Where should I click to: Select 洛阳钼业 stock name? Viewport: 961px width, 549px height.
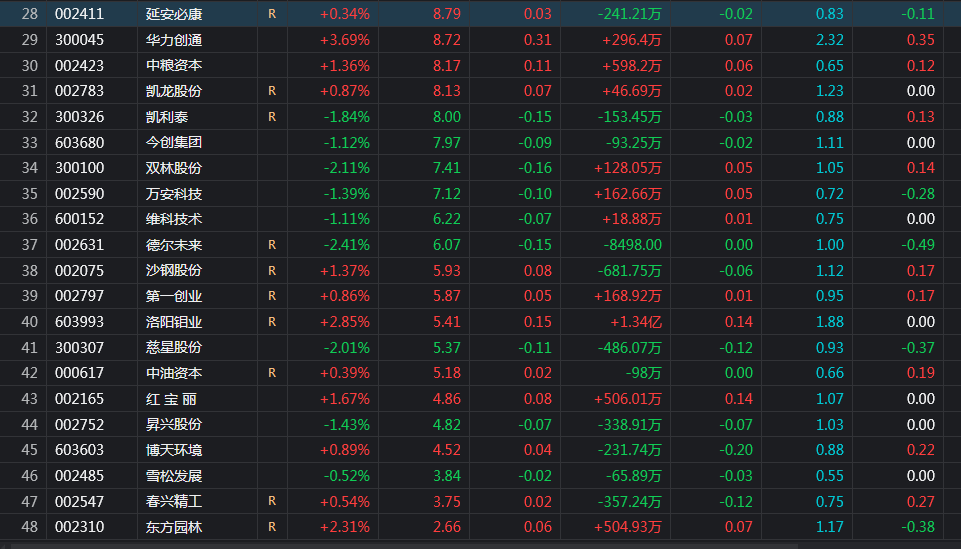[174, 322]
